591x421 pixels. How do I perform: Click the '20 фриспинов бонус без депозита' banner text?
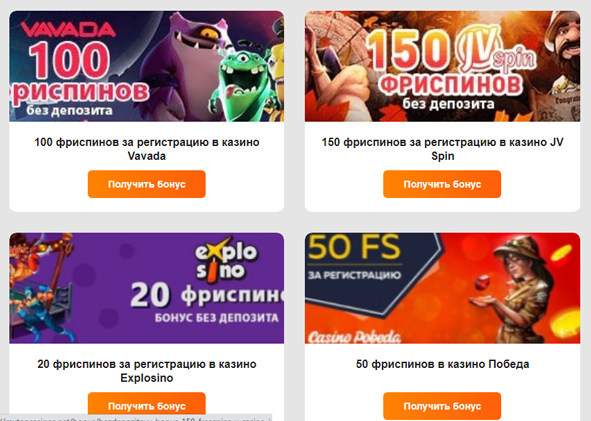[207, 303]
